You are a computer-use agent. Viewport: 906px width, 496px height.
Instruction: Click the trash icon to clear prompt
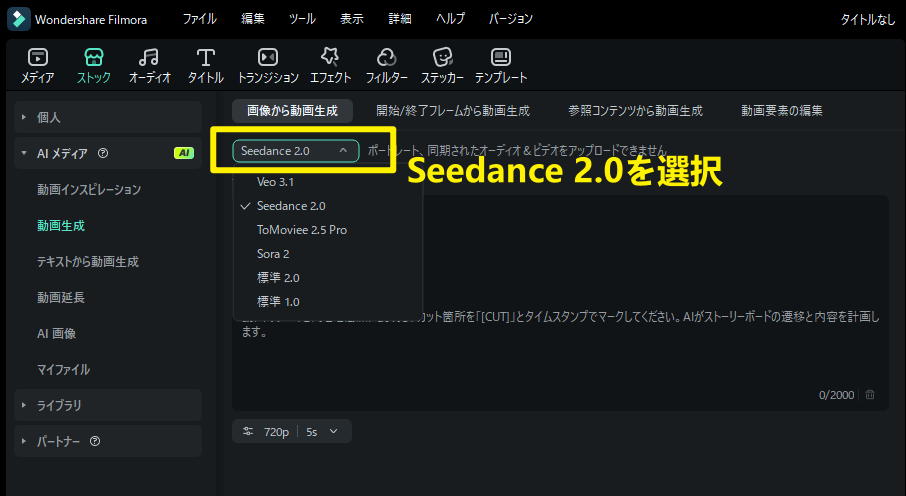(870, 395)
